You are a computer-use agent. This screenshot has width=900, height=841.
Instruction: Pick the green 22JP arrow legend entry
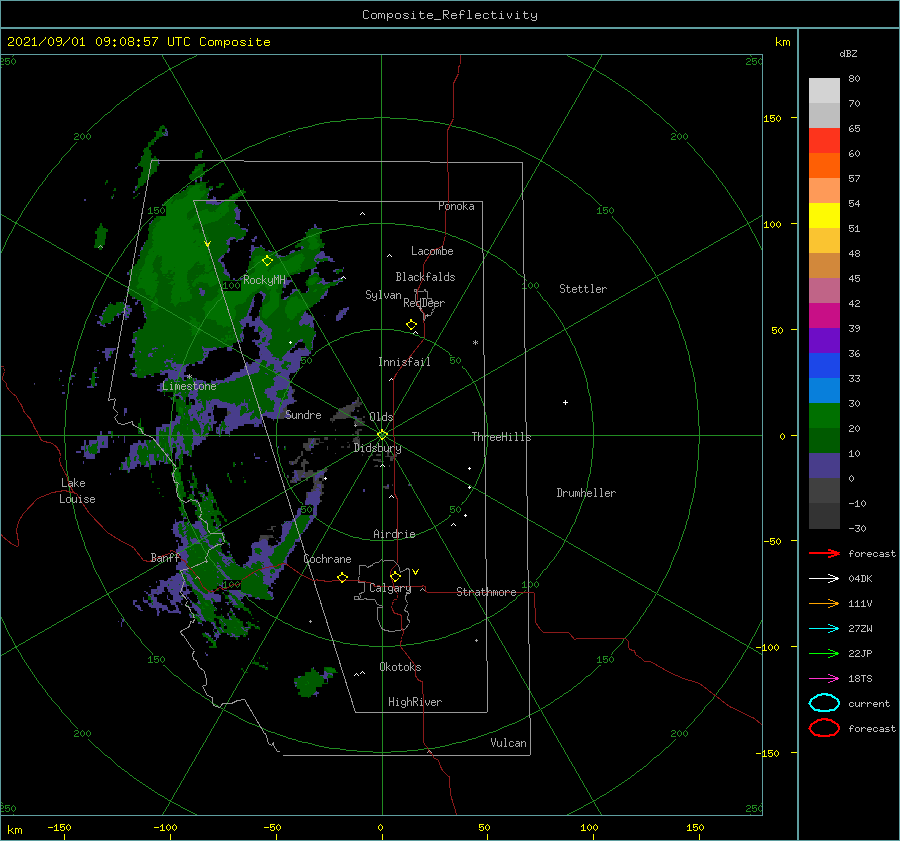click(x=824, y=653)
